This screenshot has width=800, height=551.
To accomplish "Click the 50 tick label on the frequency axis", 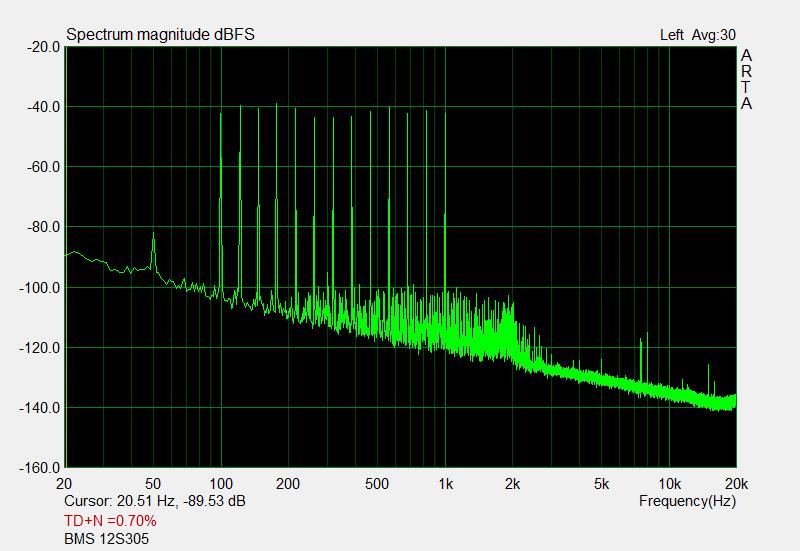I will point(154,484).
